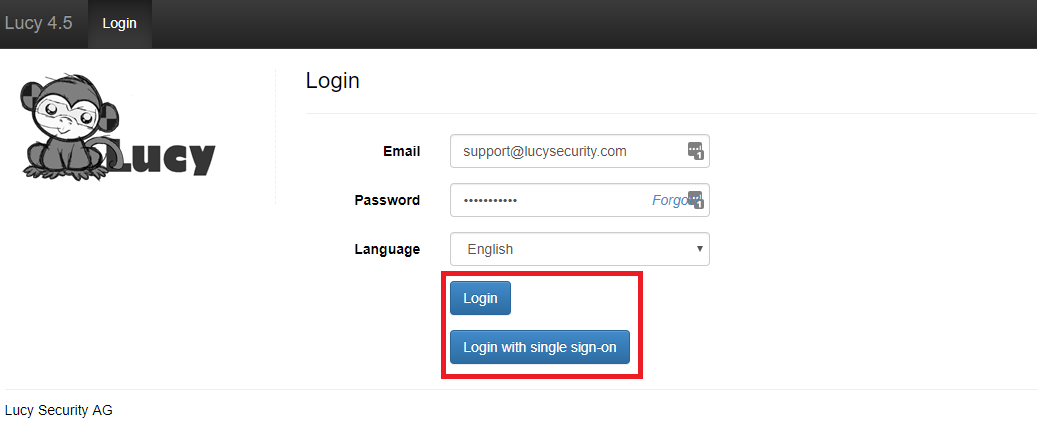Click the Login page heading
The height and width of the screenshot is (436, 1037).
333,81
